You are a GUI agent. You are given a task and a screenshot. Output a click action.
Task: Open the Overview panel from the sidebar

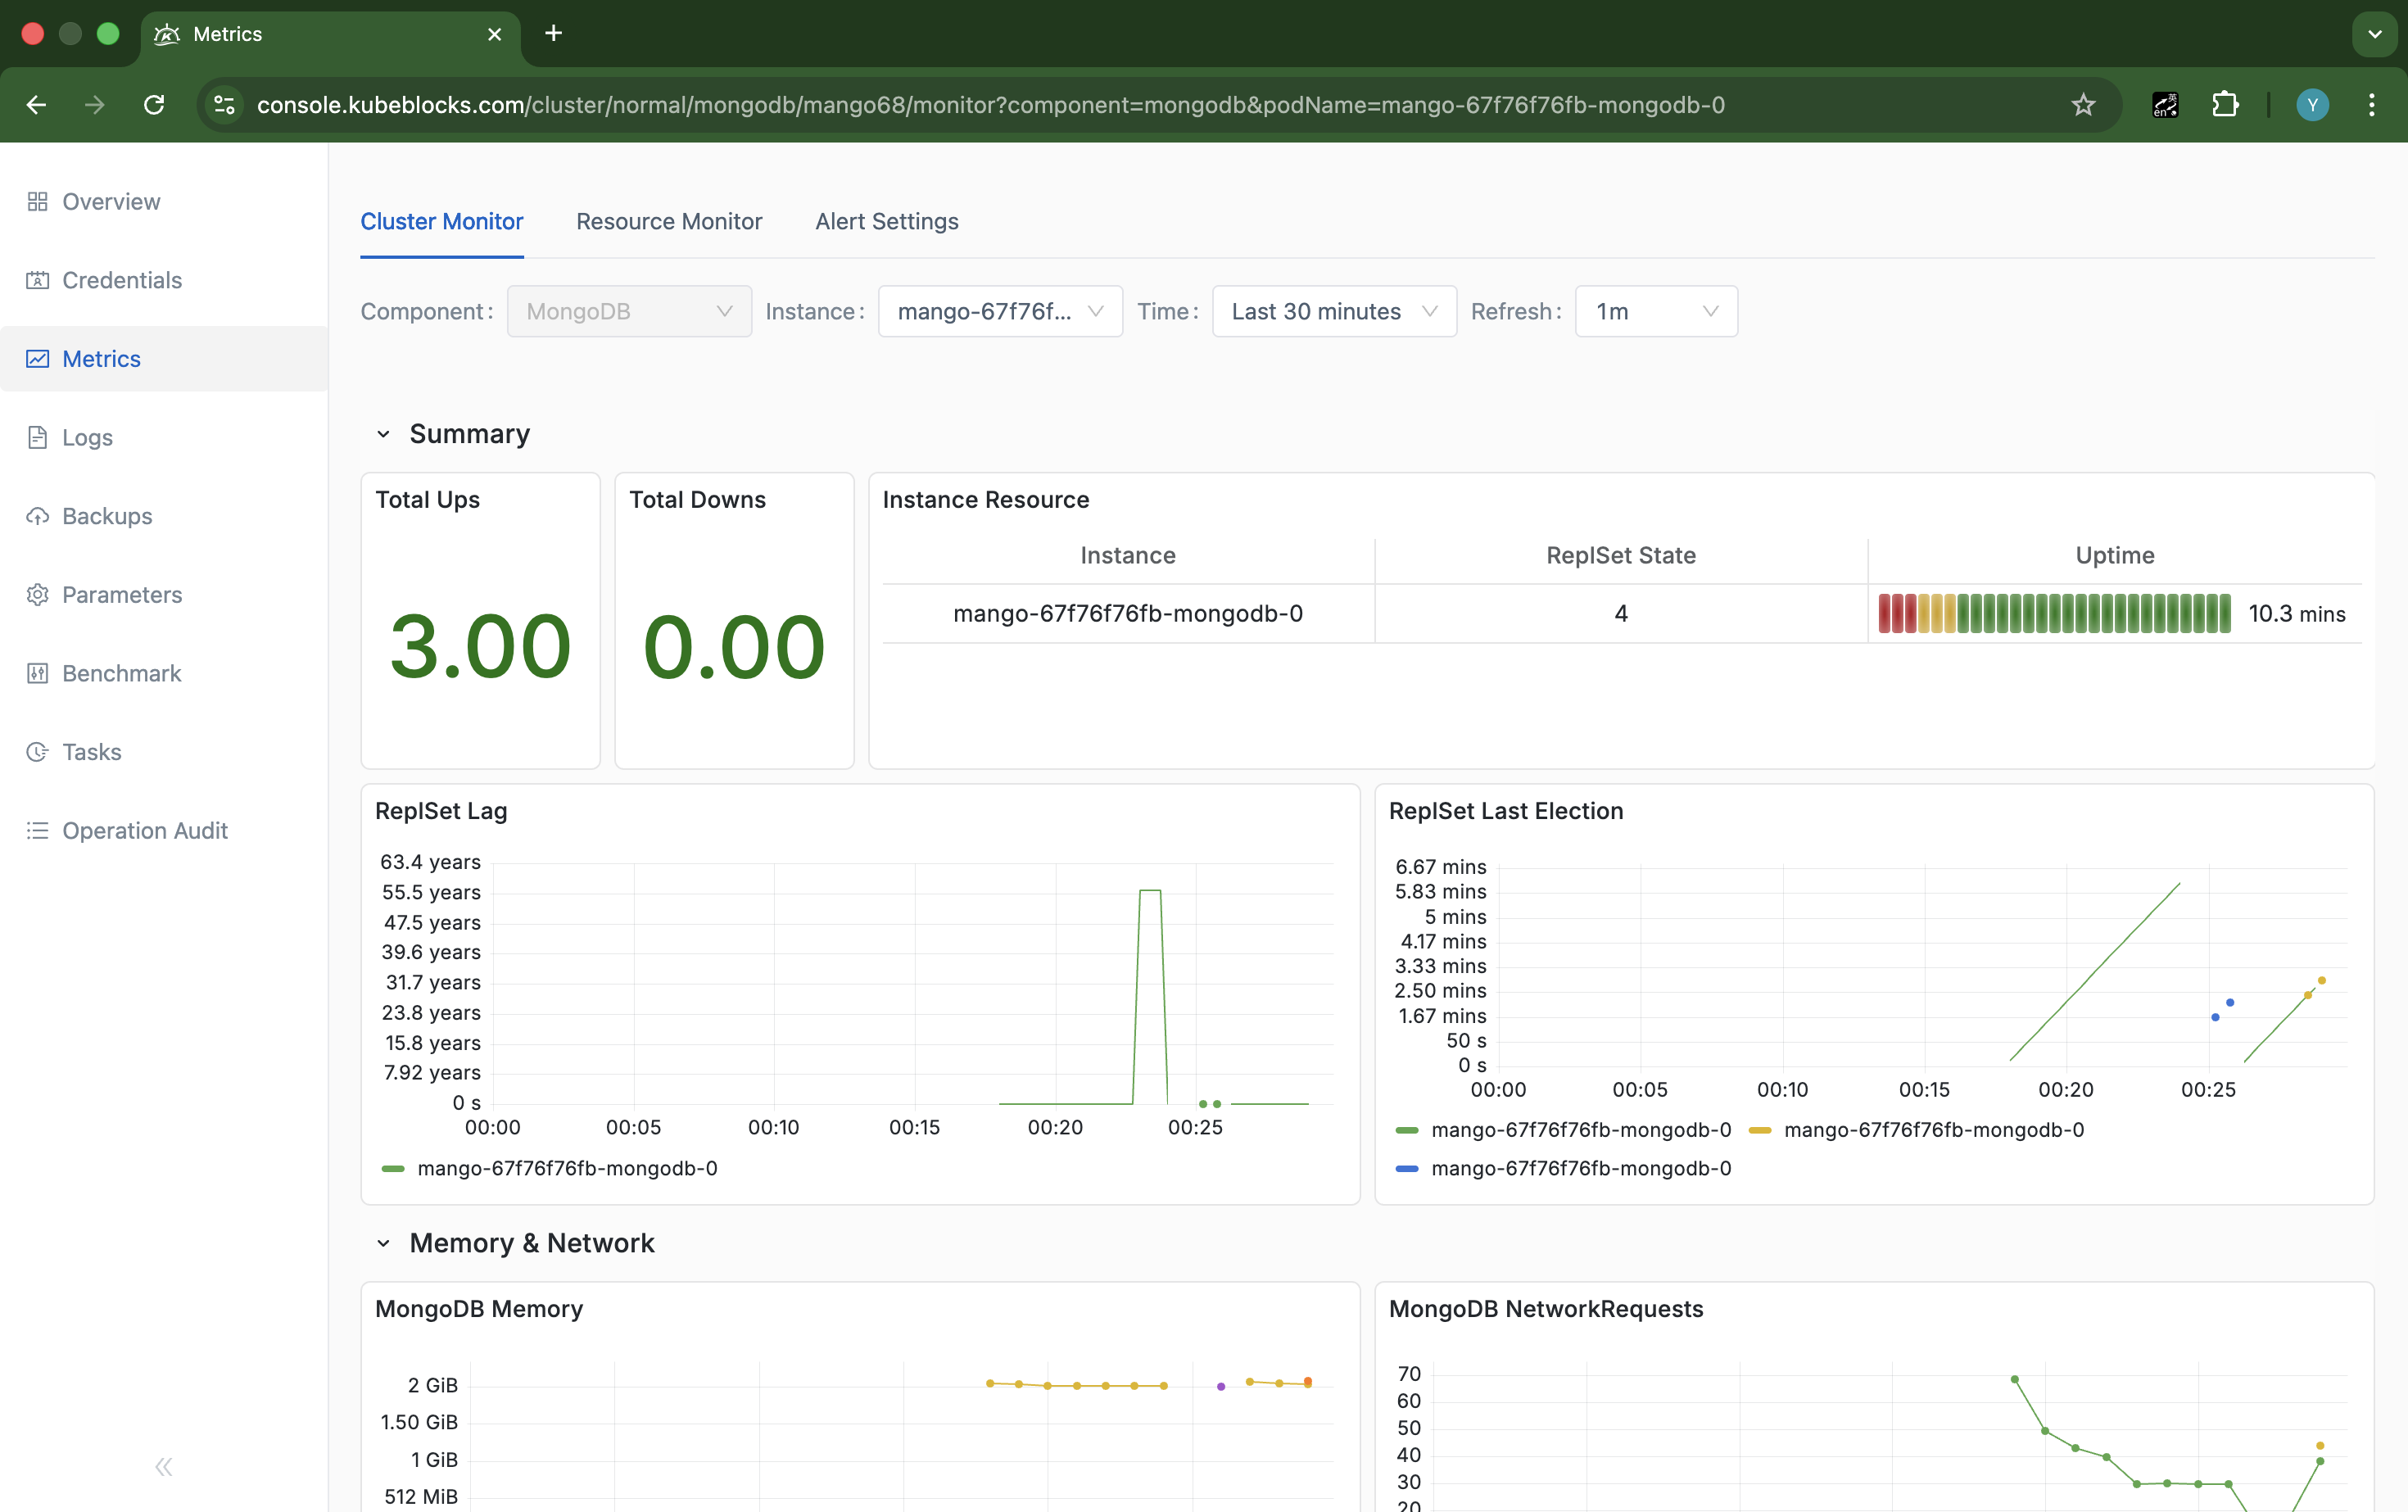(x=110, y=201)
